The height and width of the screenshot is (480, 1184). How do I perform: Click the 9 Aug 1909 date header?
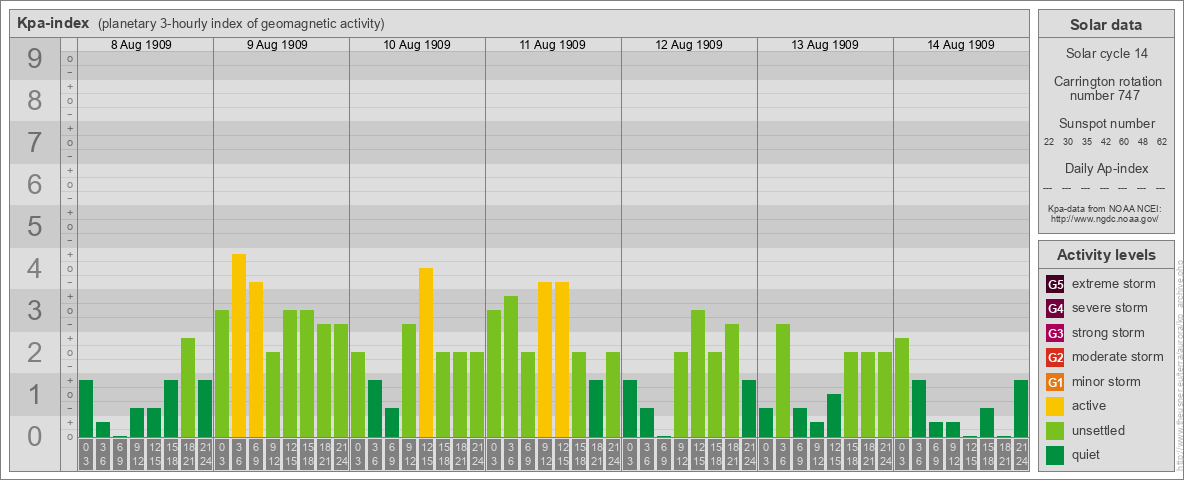point(277,45)
